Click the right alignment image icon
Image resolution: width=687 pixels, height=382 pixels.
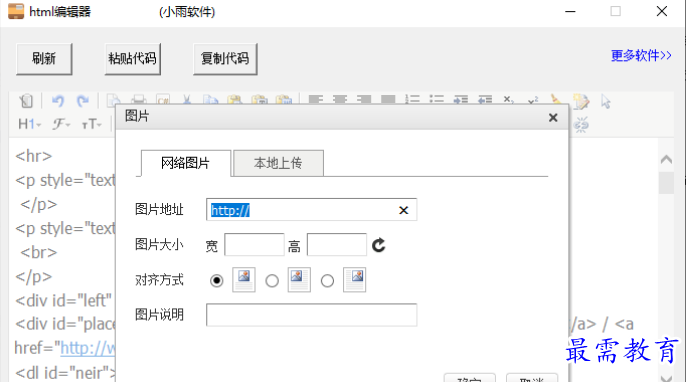click(354, 279)
